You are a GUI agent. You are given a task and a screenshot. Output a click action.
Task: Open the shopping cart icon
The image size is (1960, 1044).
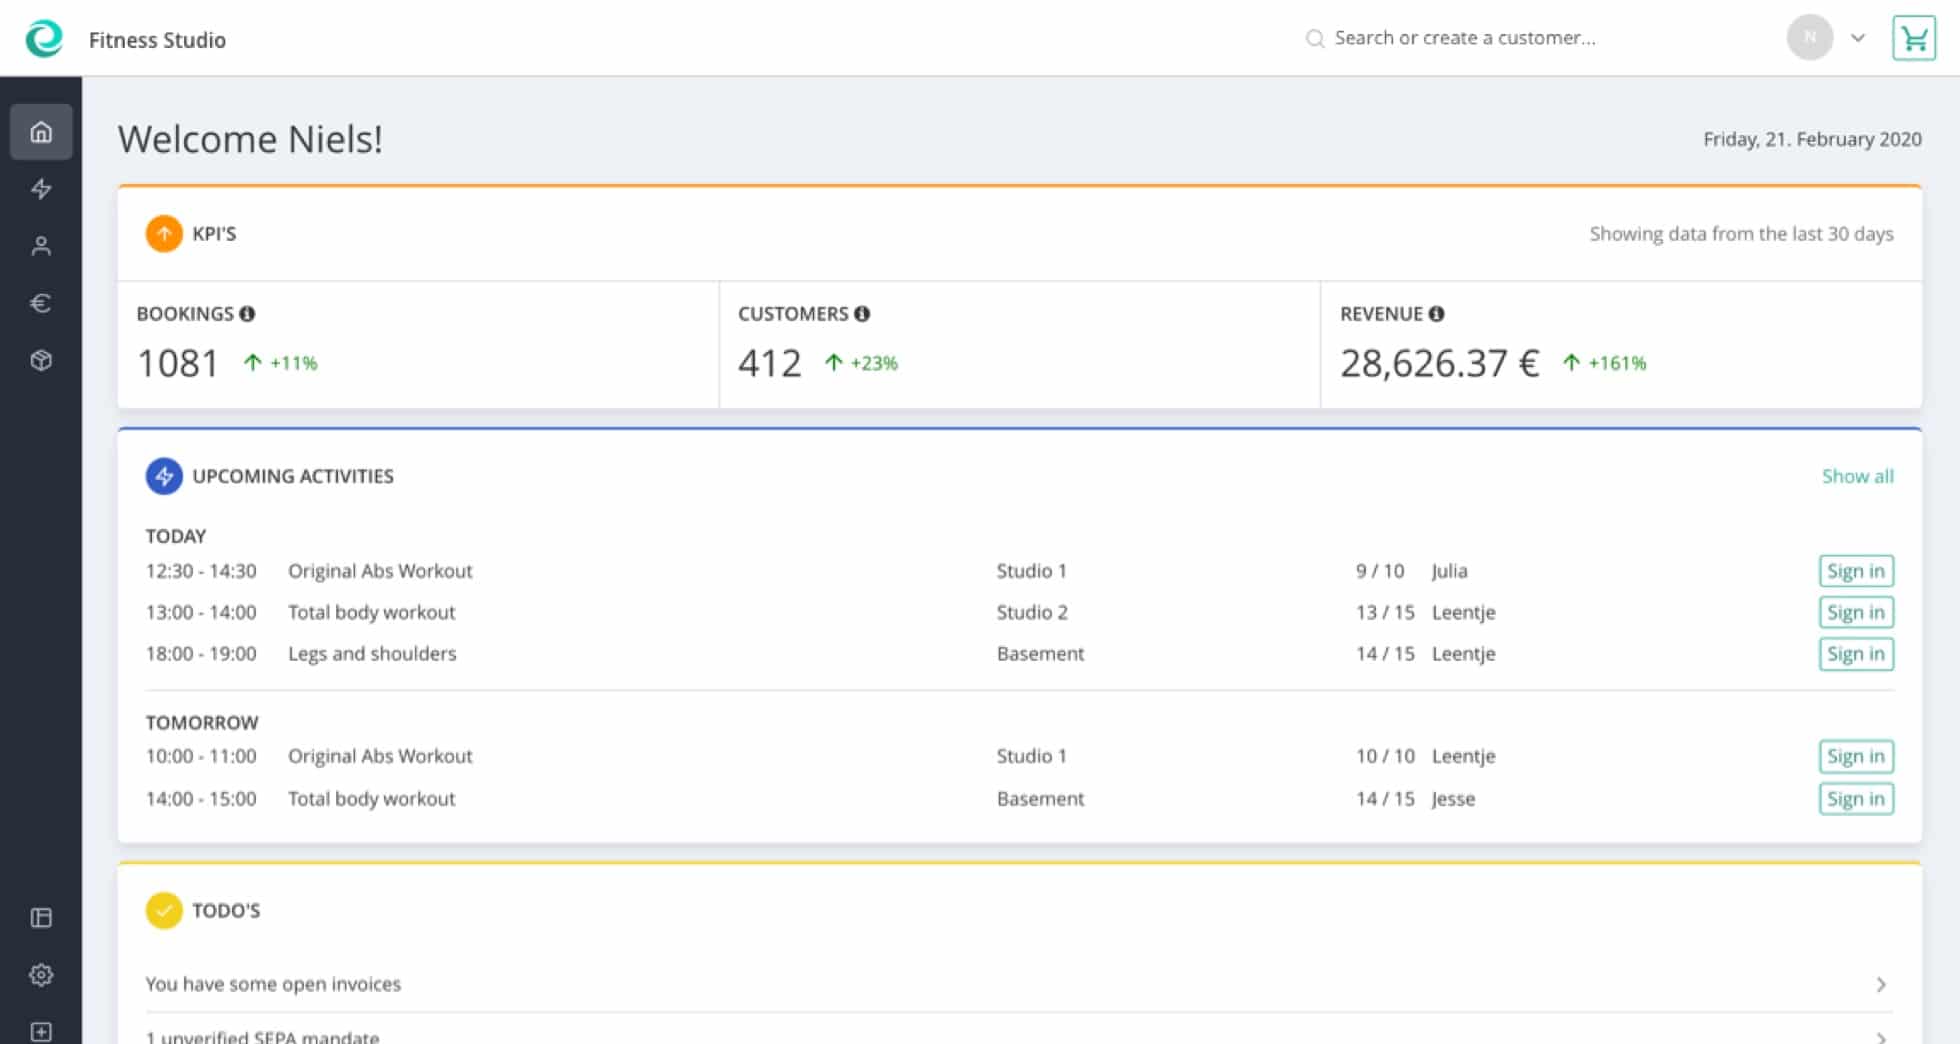1914,38
